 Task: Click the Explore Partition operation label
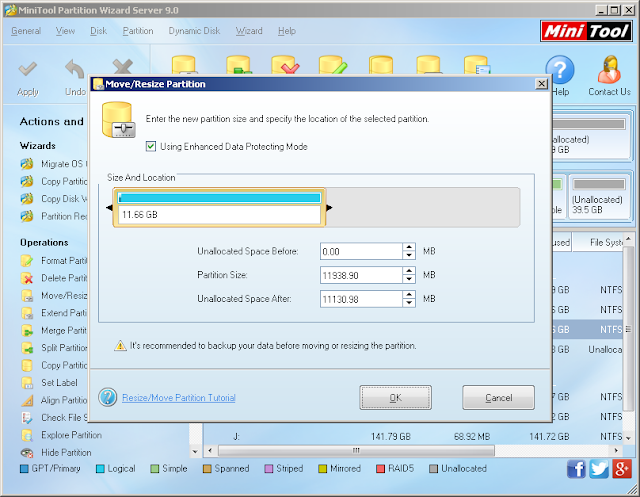(71, 435)
